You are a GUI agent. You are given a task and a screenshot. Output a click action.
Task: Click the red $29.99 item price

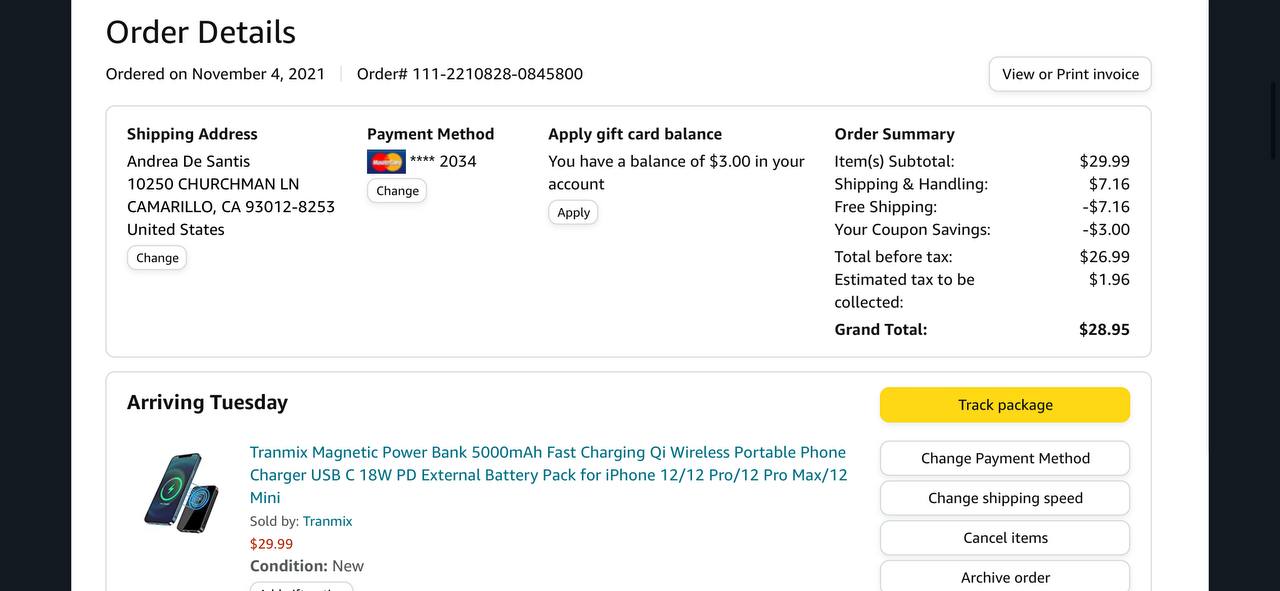pos(271,544)
